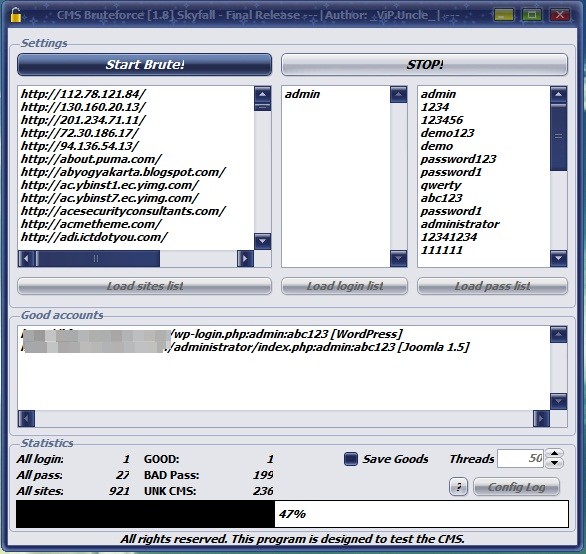This screenshot has width=586, height=554.
Task: Select password 12341234
Action: (x=449, y=237)
